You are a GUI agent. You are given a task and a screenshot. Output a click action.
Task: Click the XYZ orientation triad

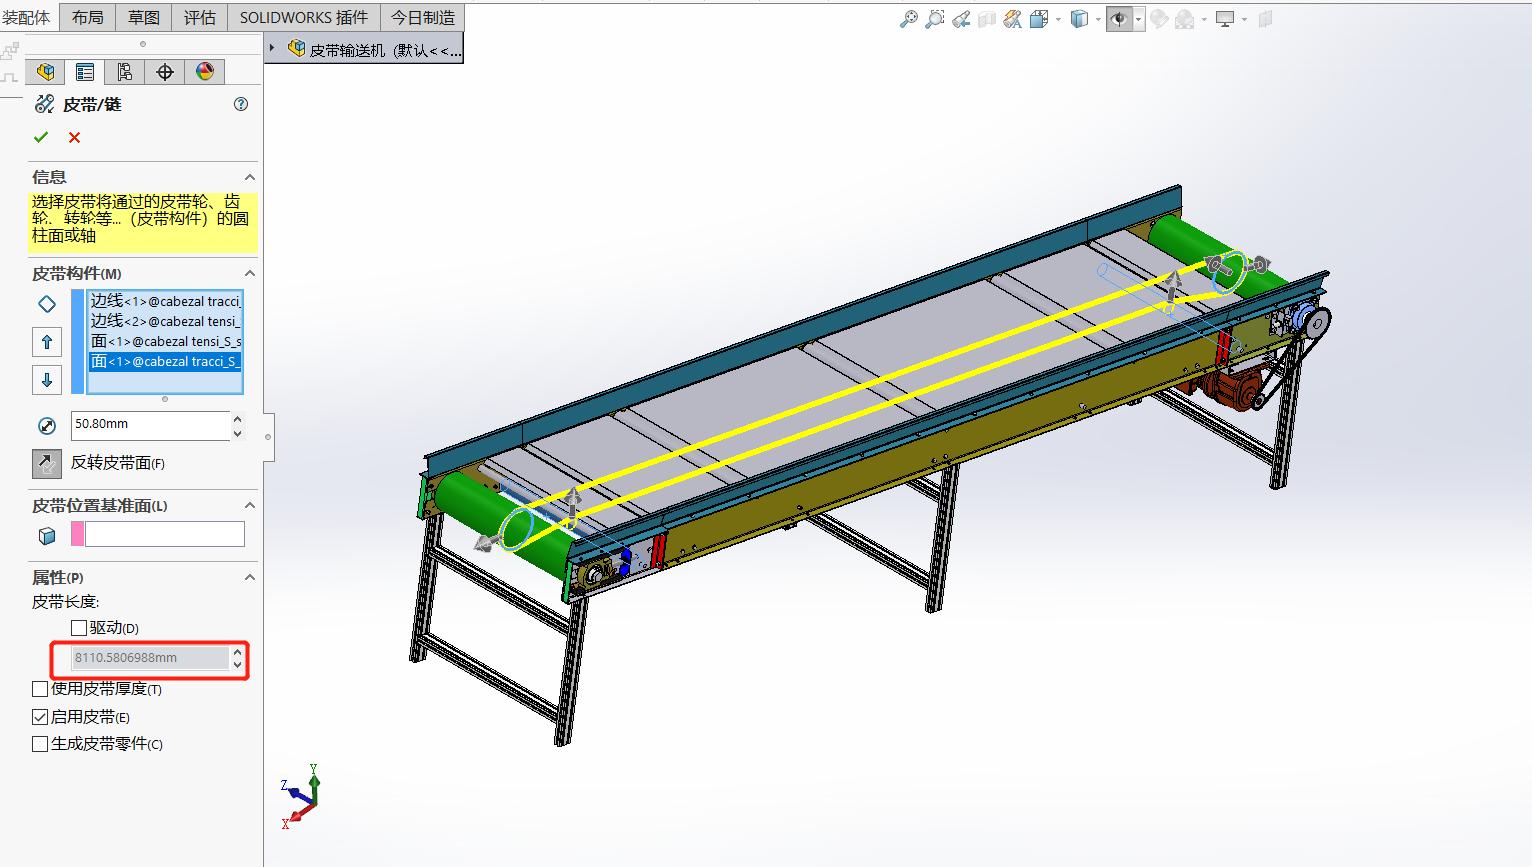click(301, 797)
